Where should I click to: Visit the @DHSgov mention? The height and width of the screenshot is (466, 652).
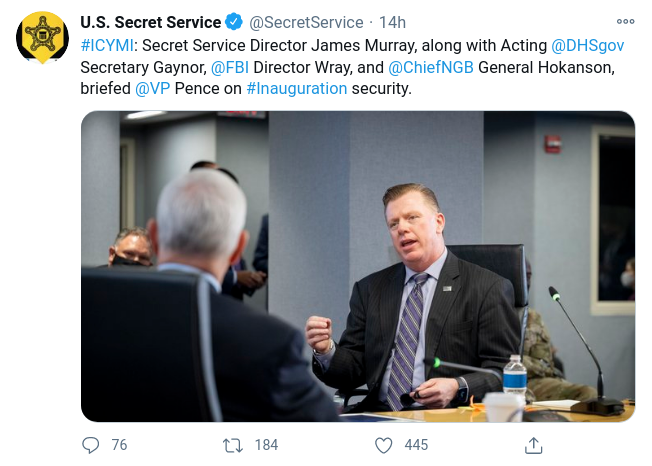pos(594,44)
